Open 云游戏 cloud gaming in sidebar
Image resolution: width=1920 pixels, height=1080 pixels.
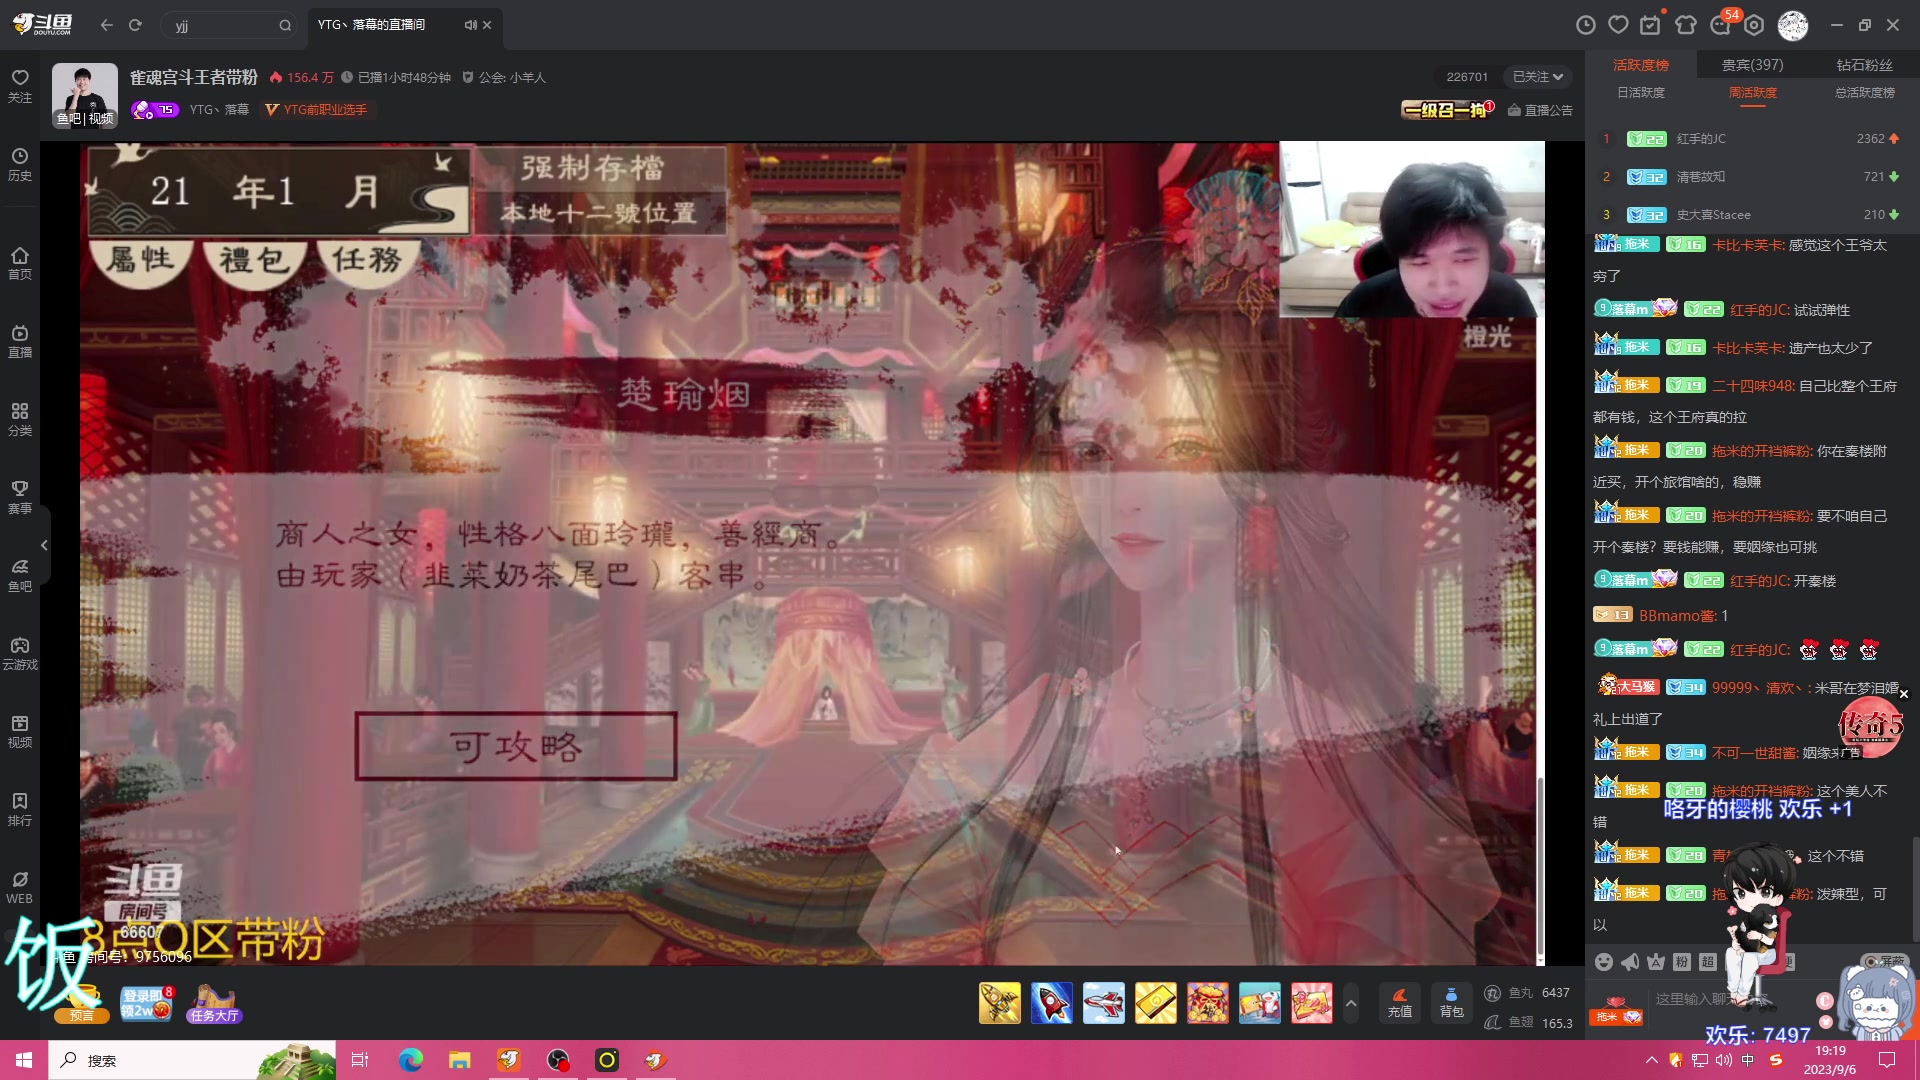[20, 653]
